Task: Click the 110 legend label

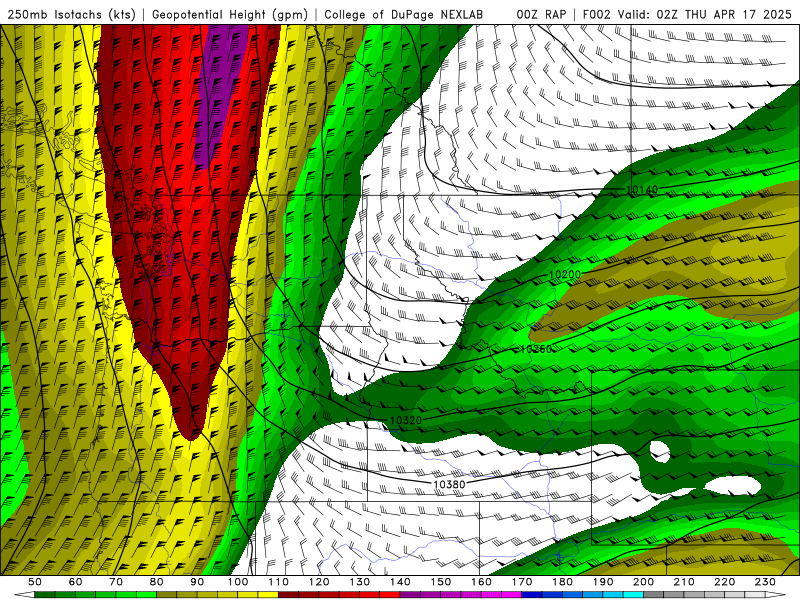Action: pos(279,582)
